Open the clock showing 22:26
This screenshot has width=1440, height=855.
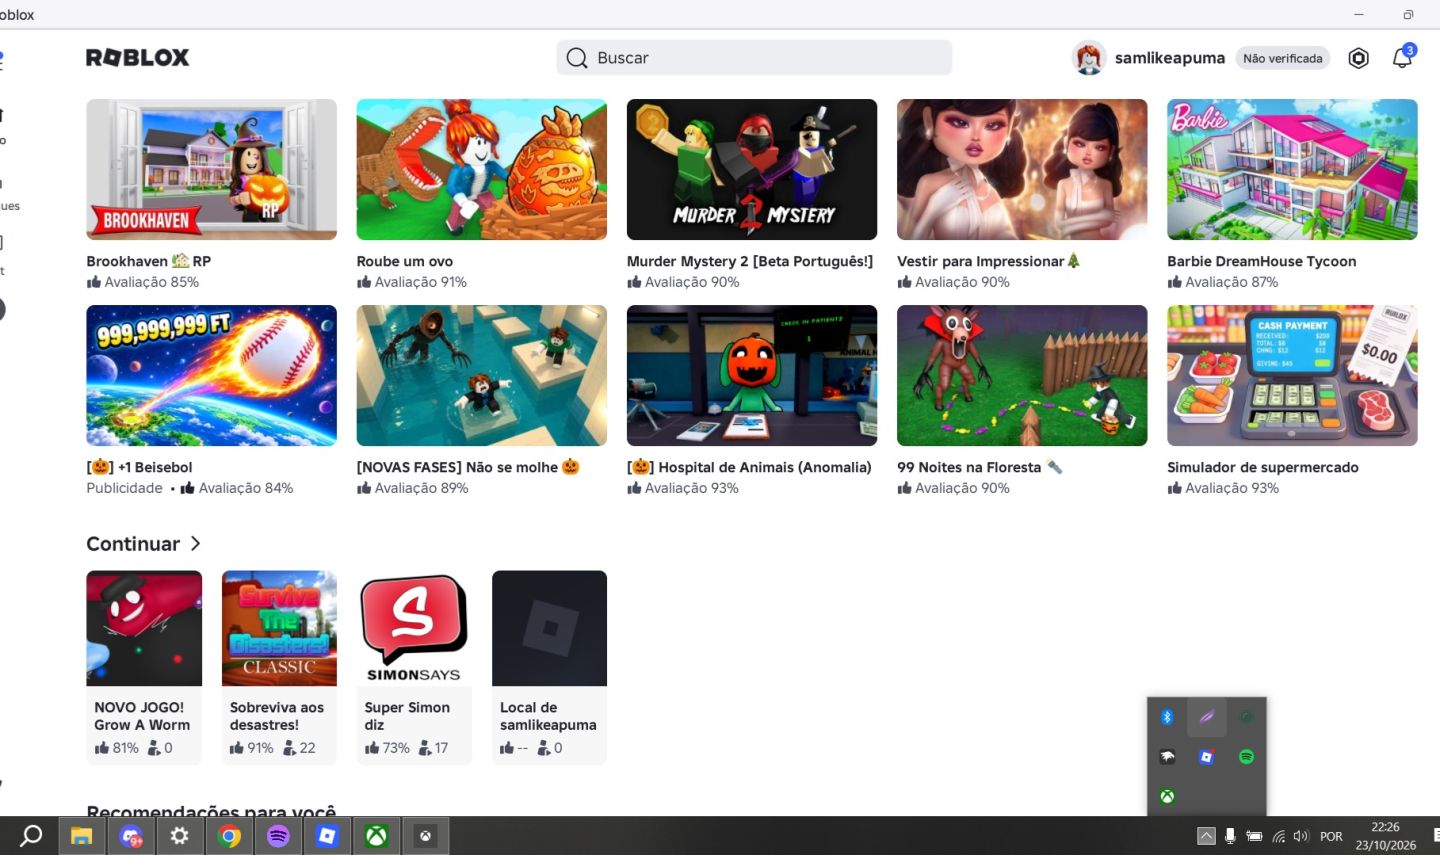[x=1386, y=836]
